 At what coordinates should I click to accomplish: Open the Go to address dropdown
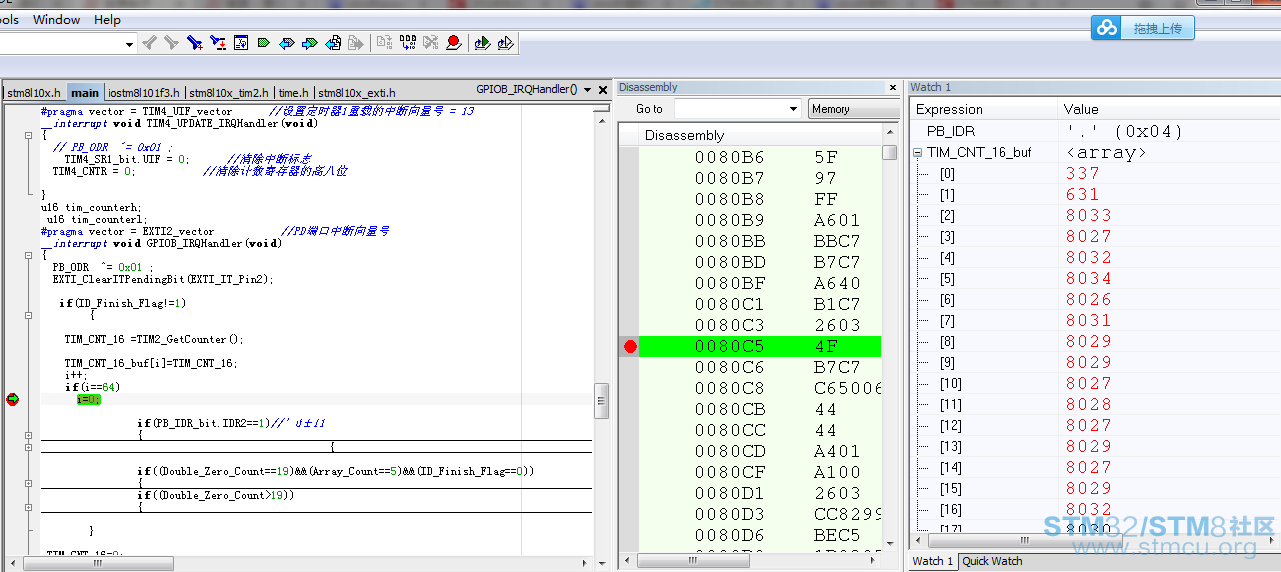tap(794, 109)
